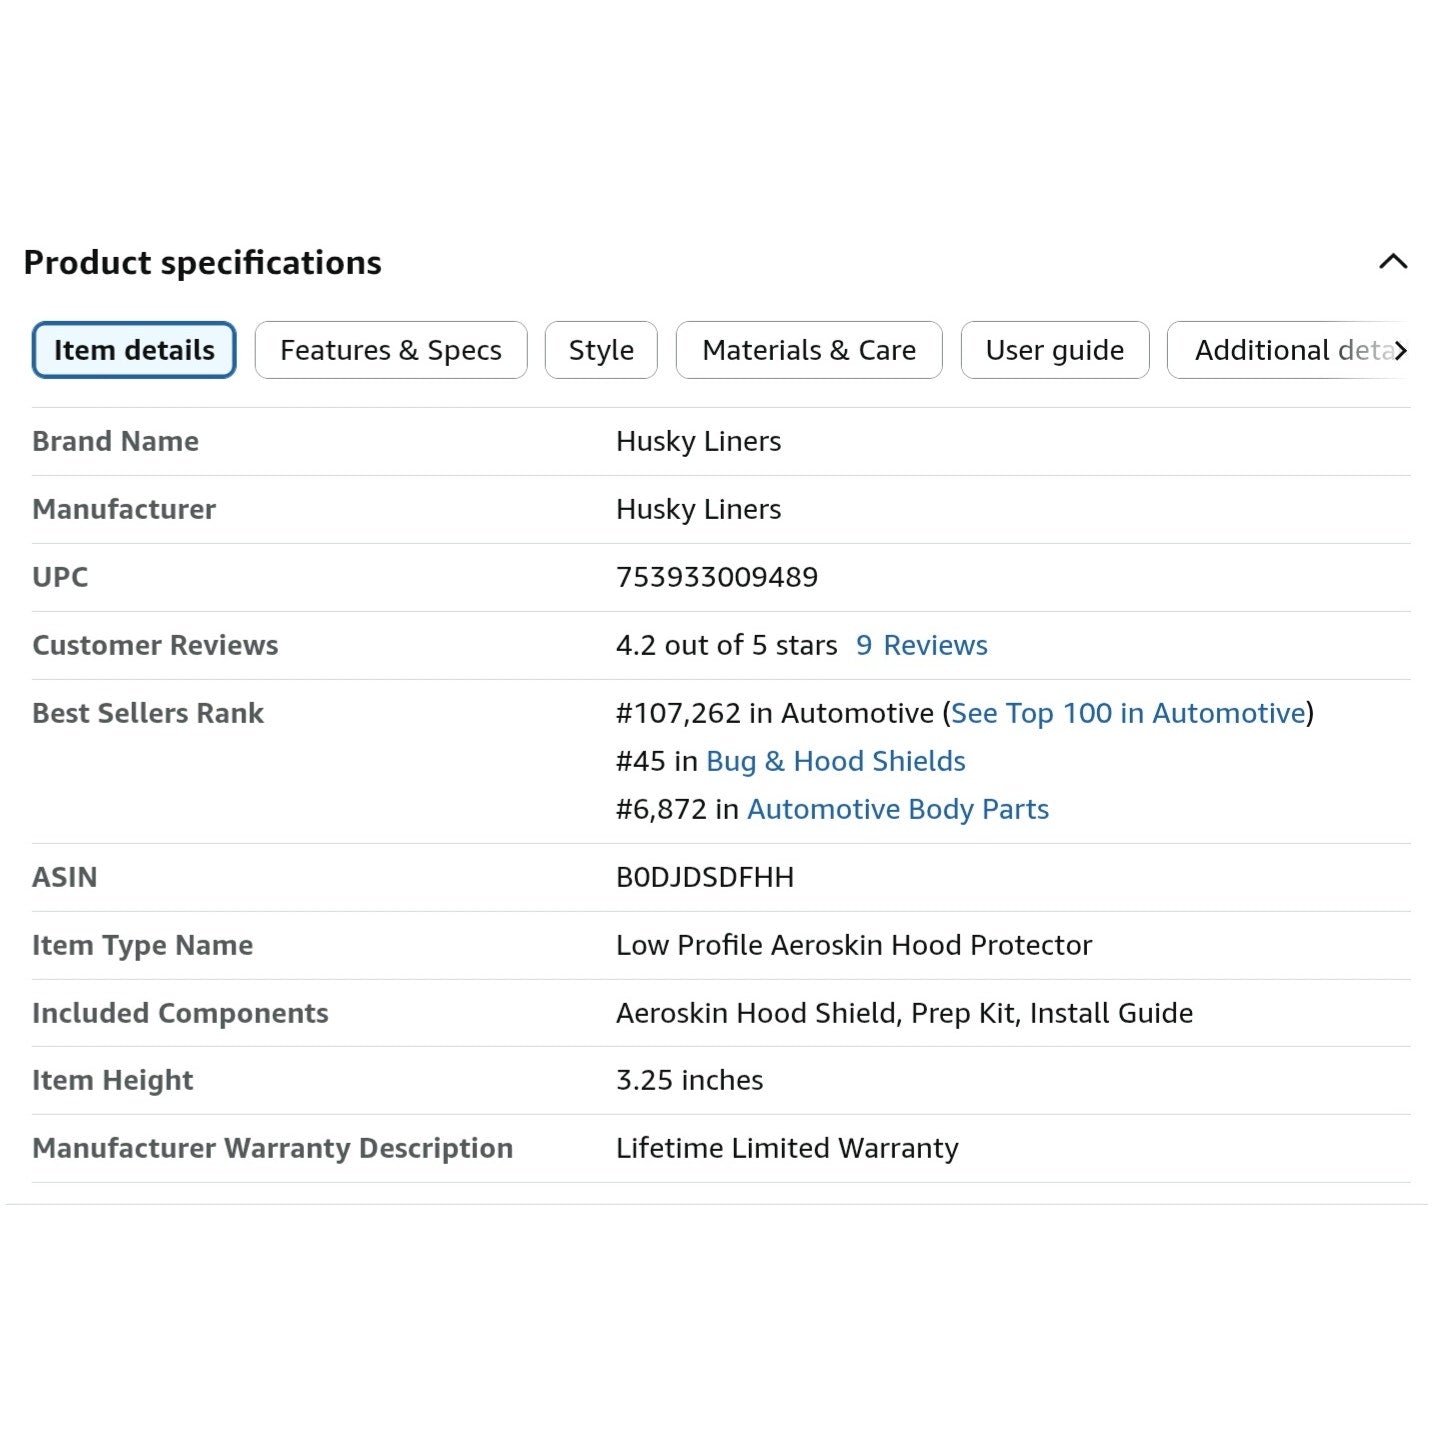Click the 3.25 inches height value
1437x1437 pixels.
pyautogui.click(x=689, y=1080)
